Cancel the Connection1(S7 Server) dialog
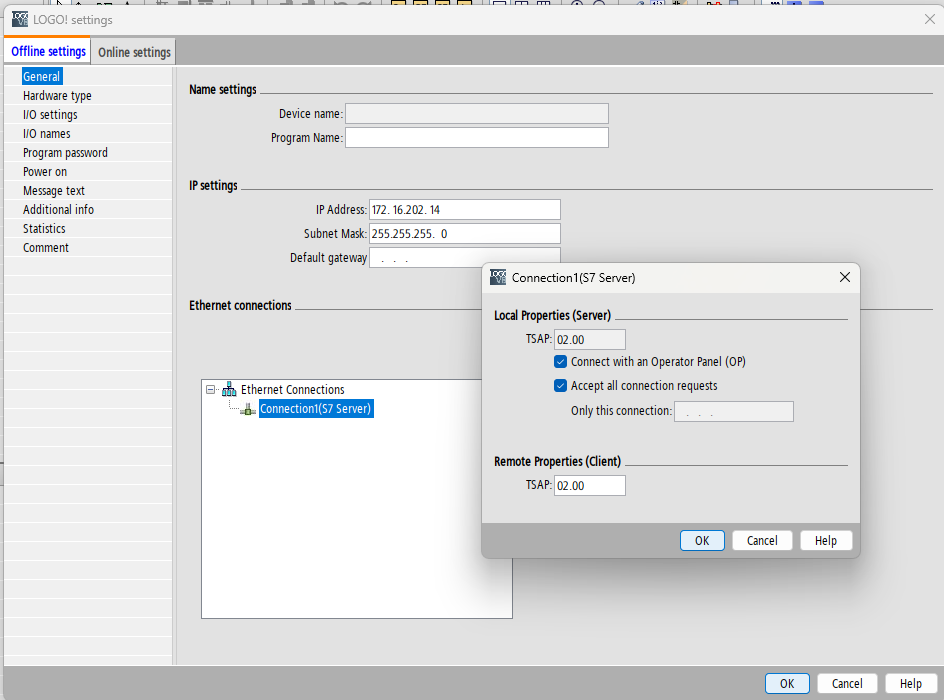The height and width of the screenshot is (700, 944). (x=762, y=540)
